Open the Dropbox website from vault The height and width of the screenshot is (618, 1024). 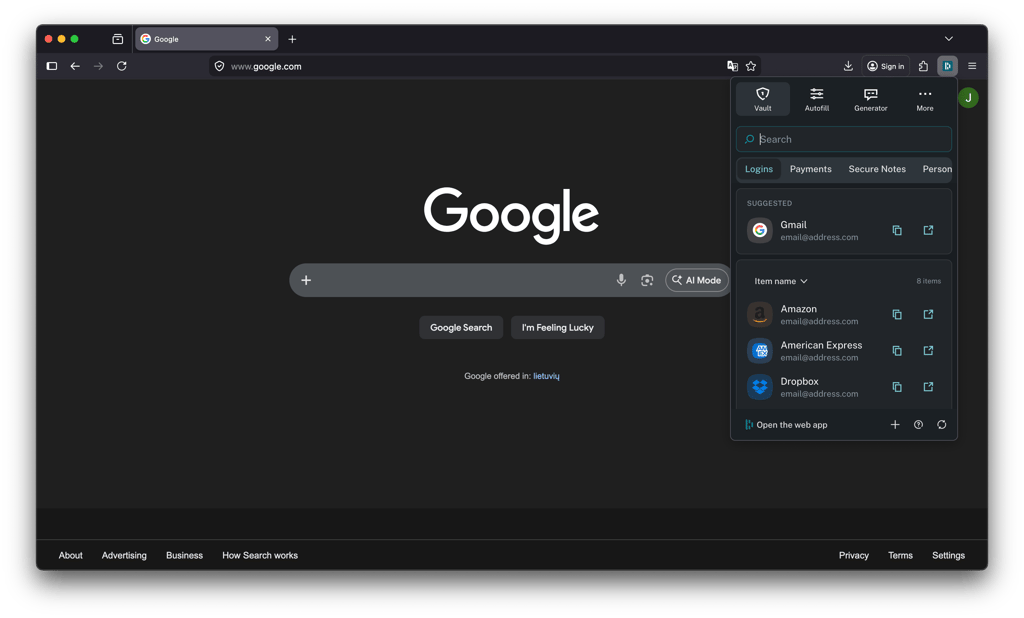pos(928,387)
